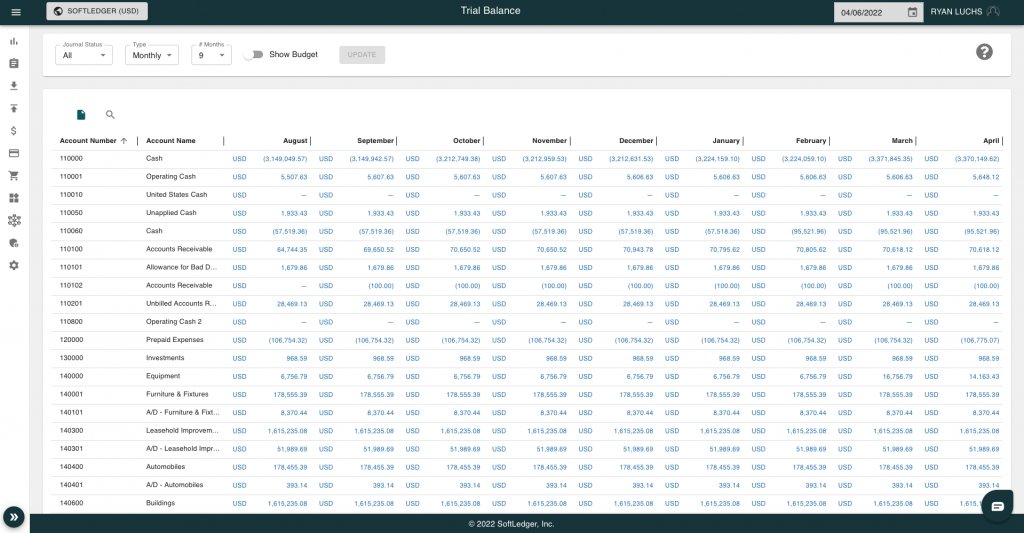Open the credit card sidebar icon

click(14, 153)
